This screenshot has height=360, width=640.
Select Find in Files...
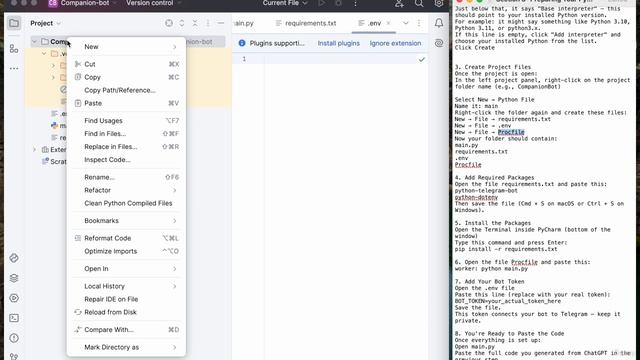coord(126,134)
